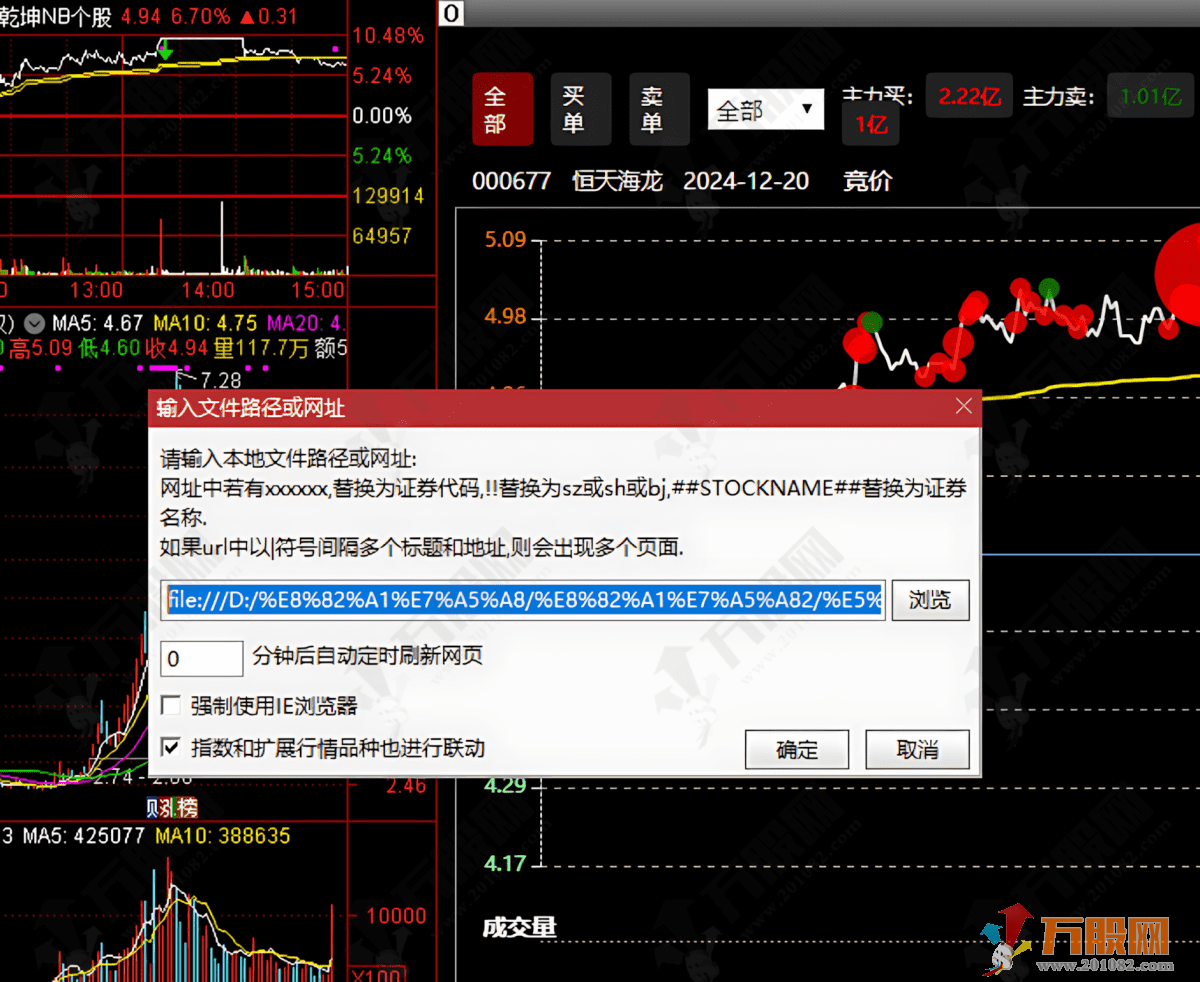Screen dimensions: 1200x982
Task: Close the 输入文件路径或网址 dialog
Action: point(963,406)
